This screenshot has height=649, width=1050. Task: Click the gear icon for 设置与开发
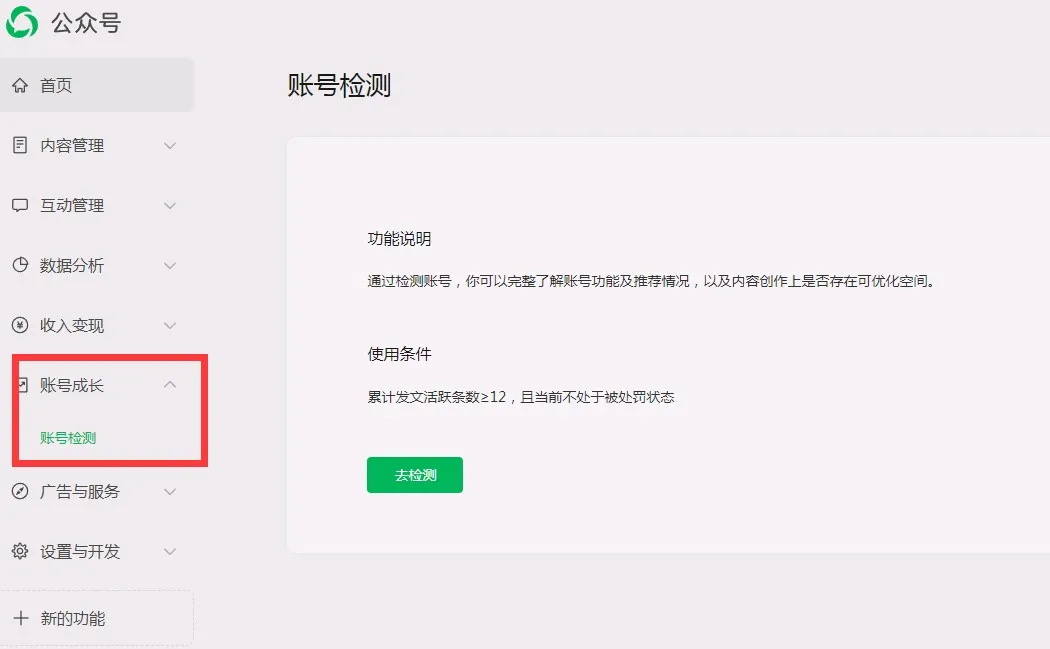coord(20,552)
